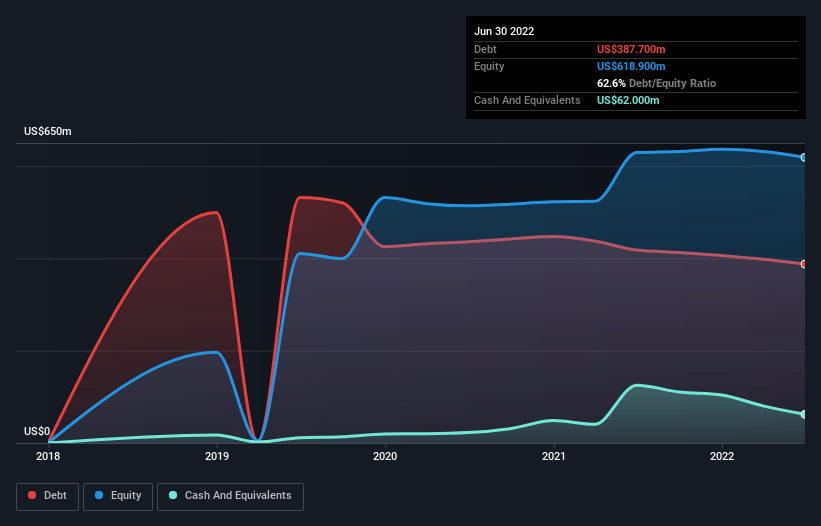Click the 62.6% Debt/Equity Ratio text

pos(656,83)
